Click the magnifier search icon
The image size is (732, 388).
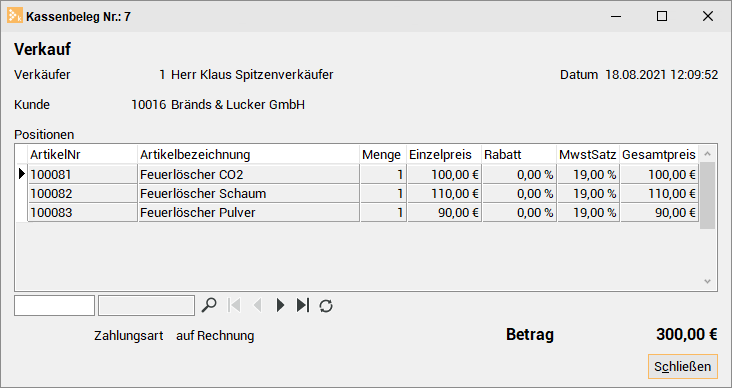tap(209, 305)
